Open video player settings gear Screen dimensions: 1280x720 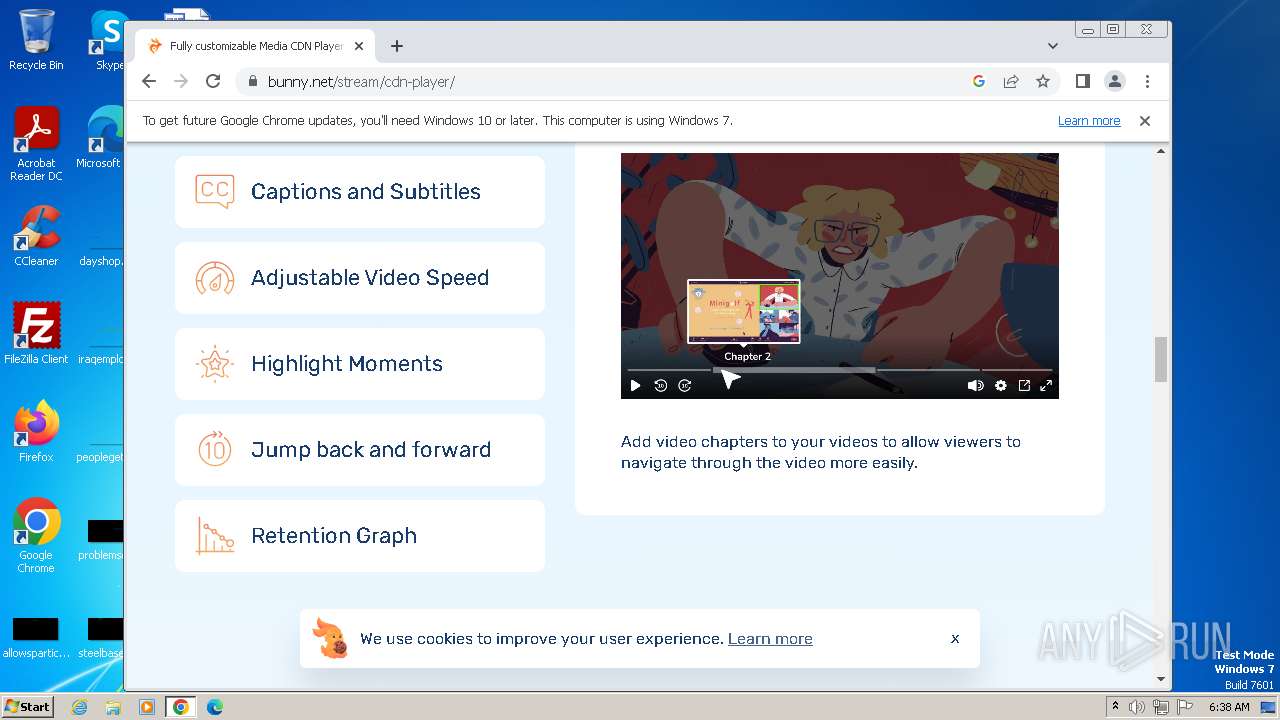1000,386
